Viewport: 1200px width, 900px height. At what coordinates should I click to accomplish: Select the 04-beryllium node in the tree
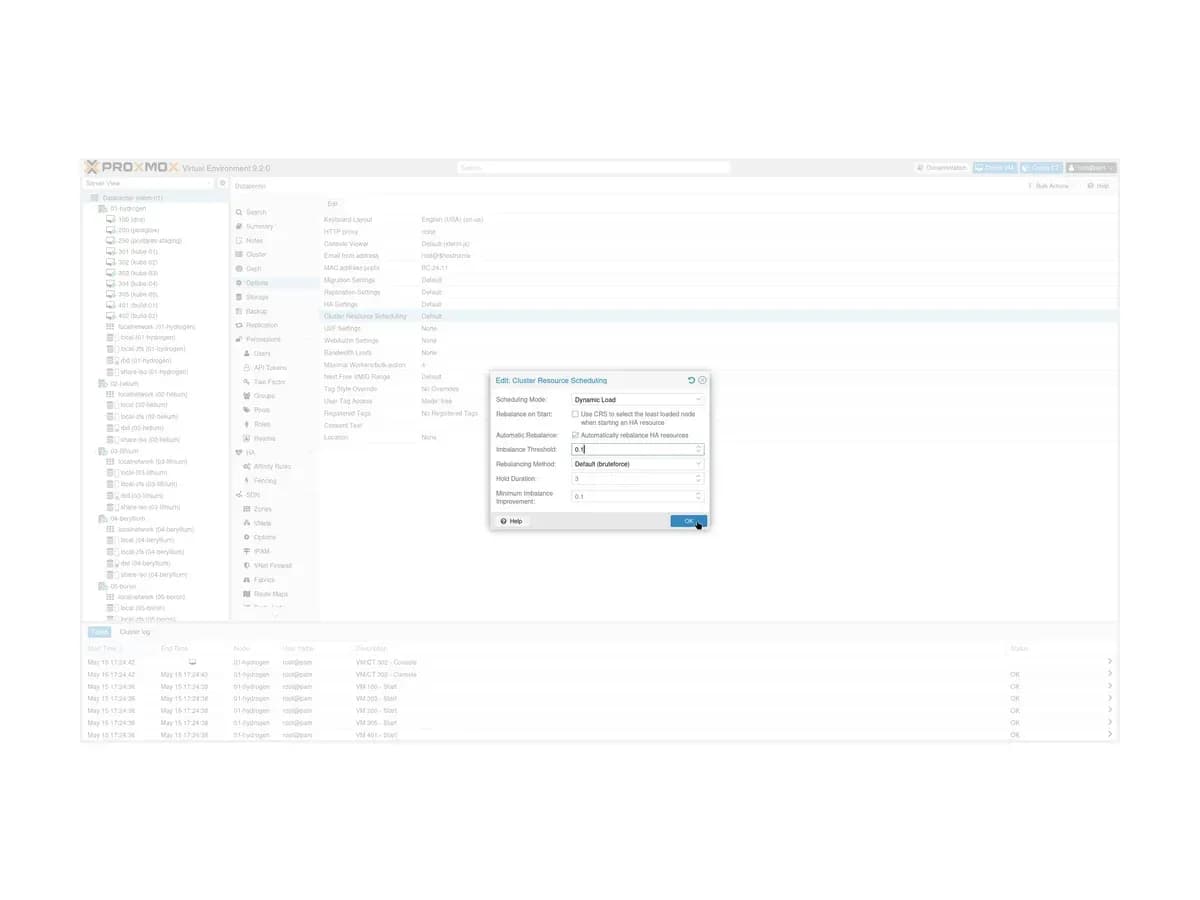tap(122, 519)
